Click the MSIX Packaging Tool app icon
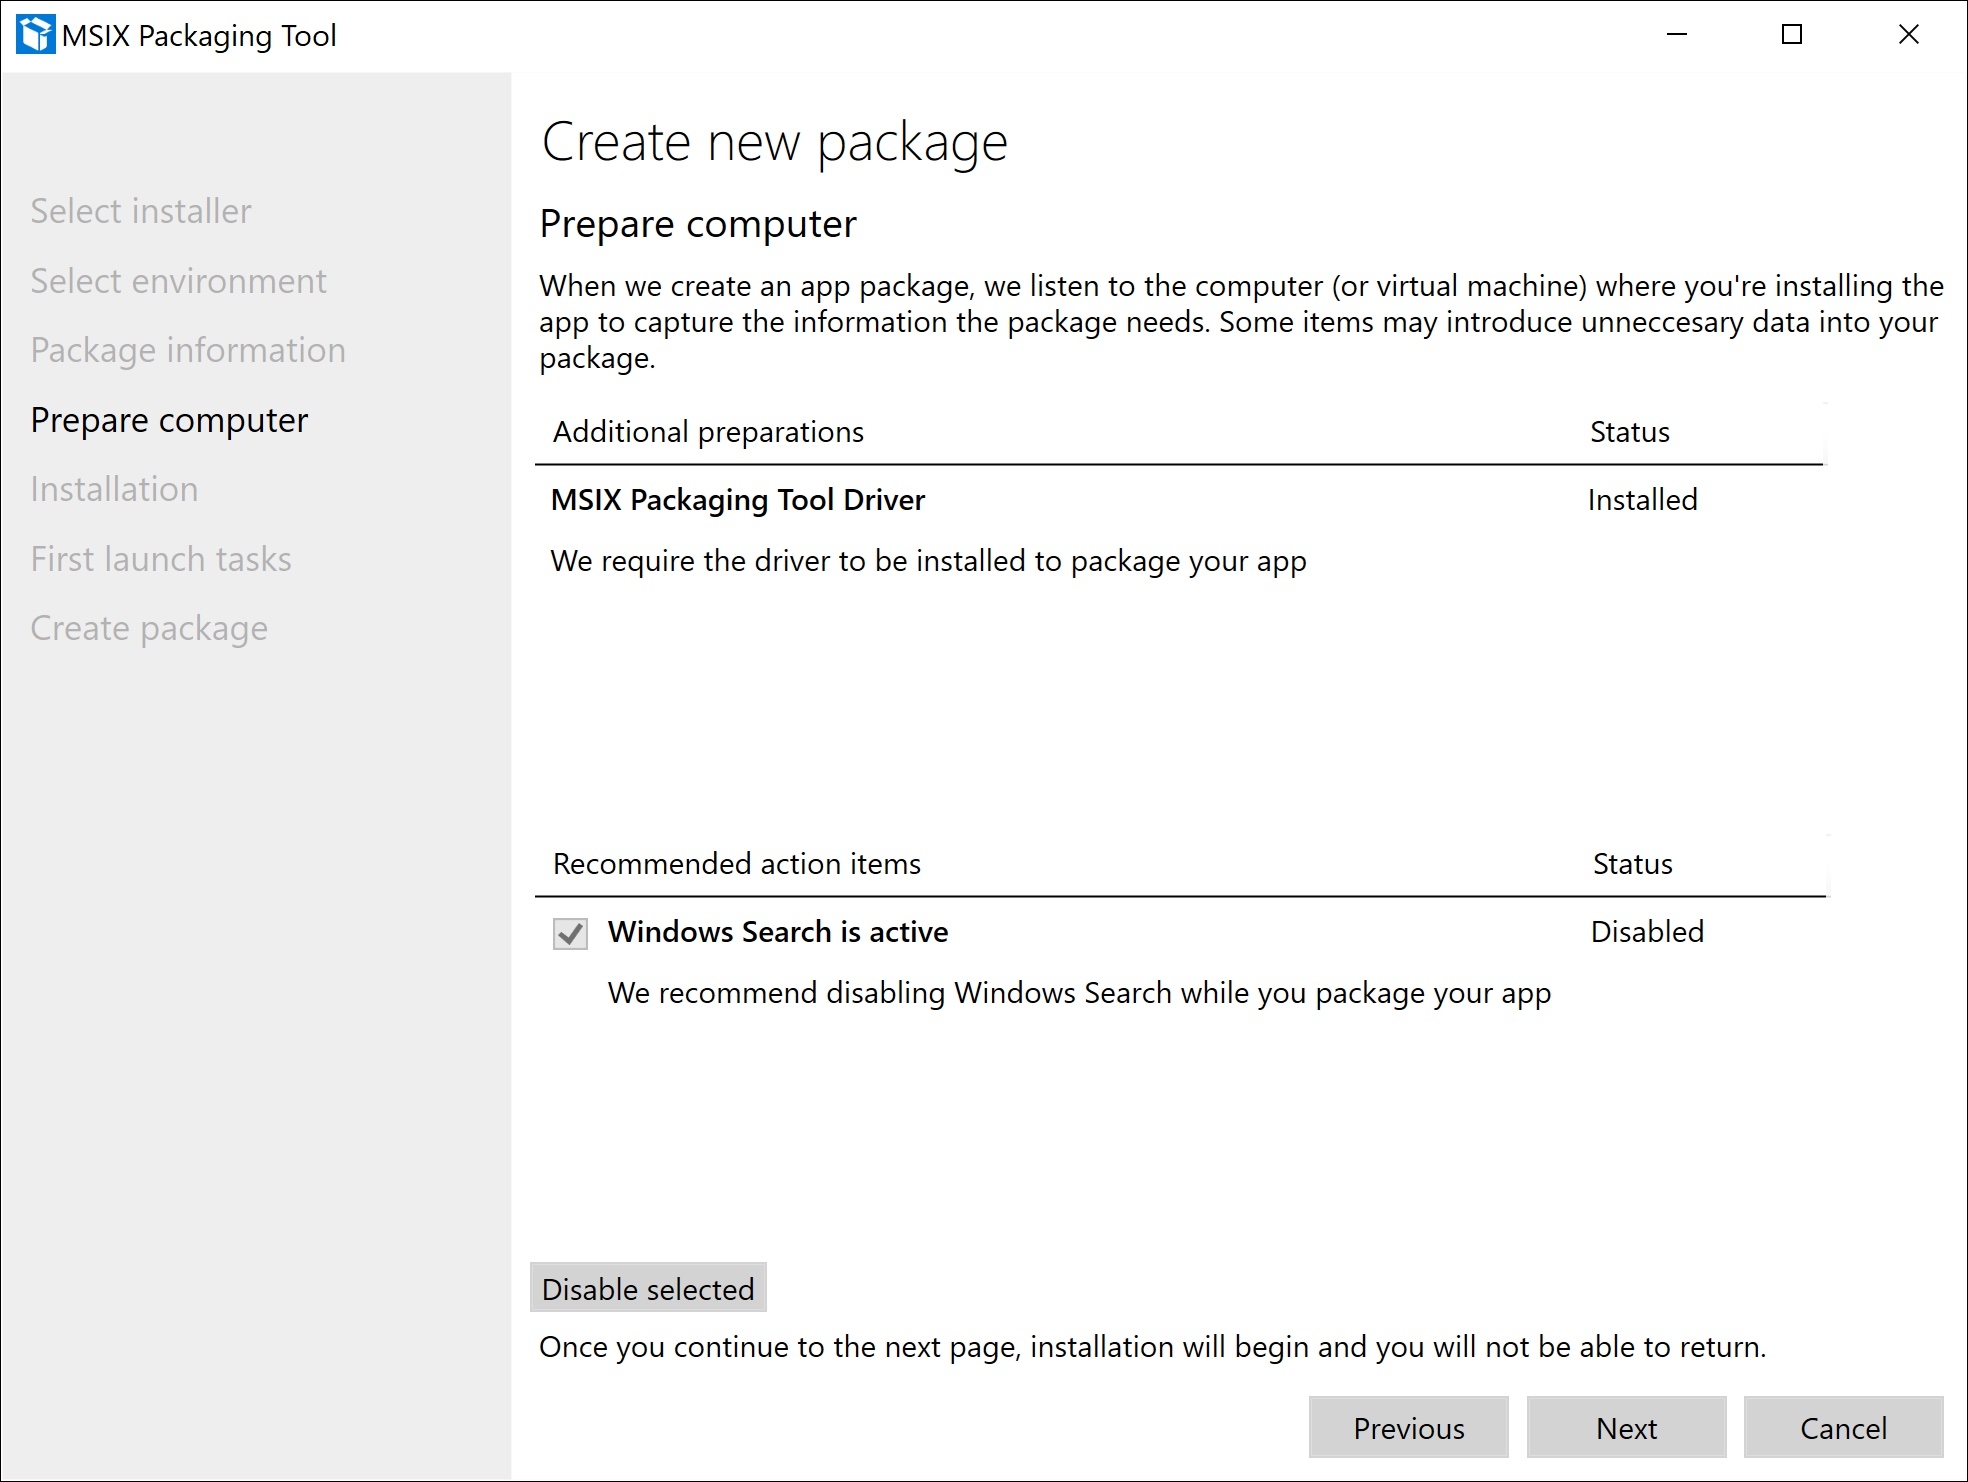 (36, 35)
